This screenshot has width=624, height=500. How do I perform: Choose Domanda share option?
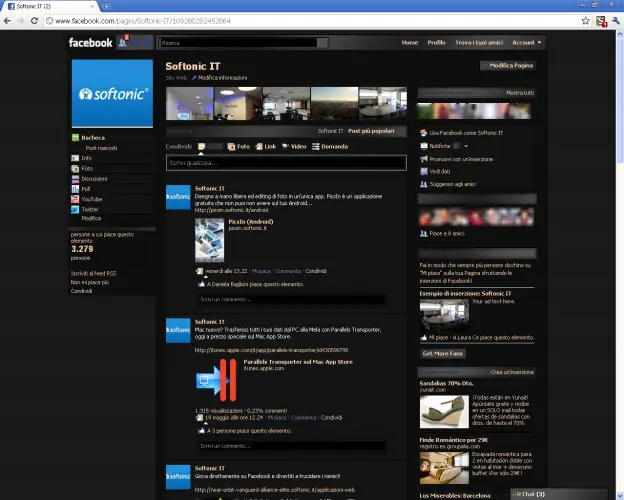[x=330, y=146]
